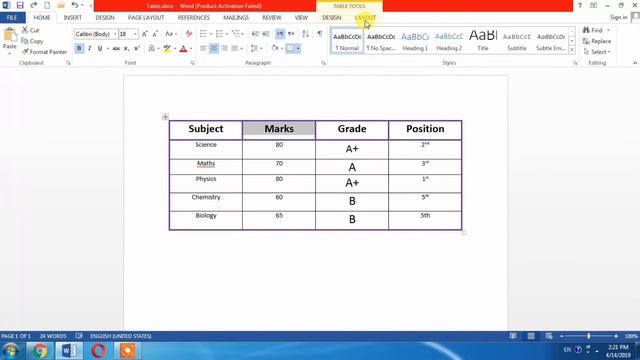Viewport: 640px width, 360px height.
Task: Copy the selection to clipboard
Action: pyautogui.click(x=32, y=41)
